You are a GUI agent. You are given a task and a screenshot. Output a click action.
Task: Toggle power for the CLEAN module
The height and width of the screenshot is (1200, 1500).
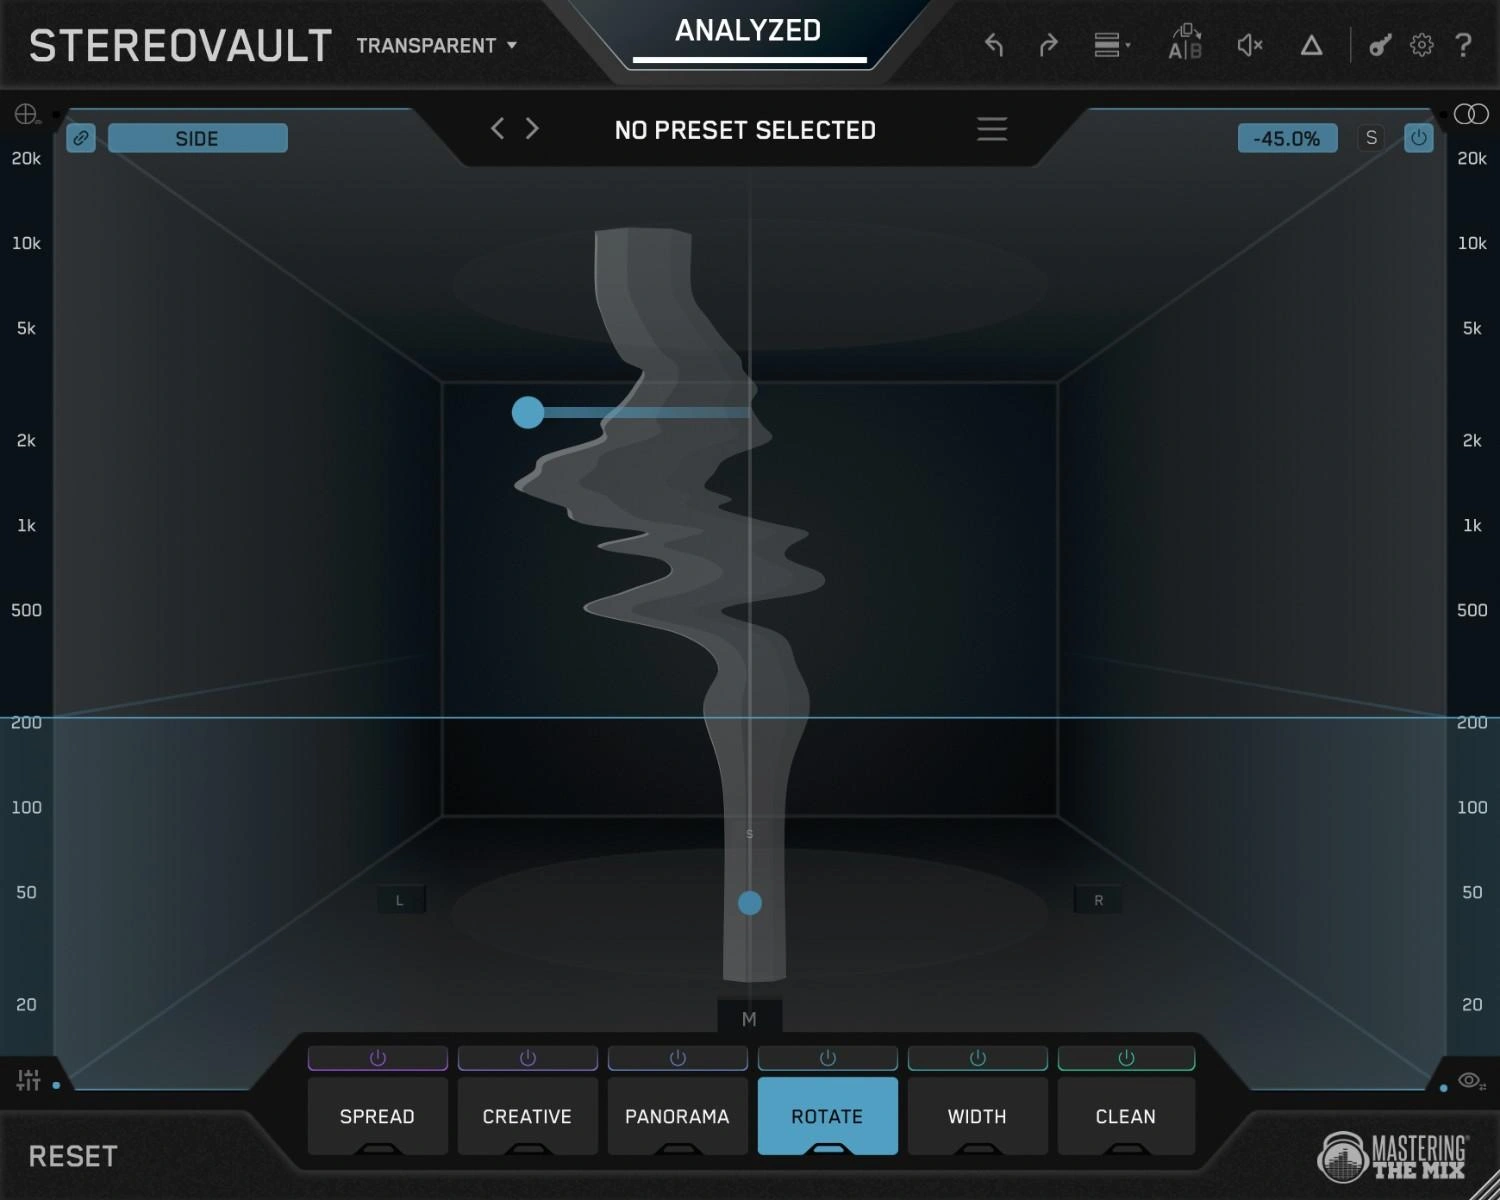click(1126, 1058)
